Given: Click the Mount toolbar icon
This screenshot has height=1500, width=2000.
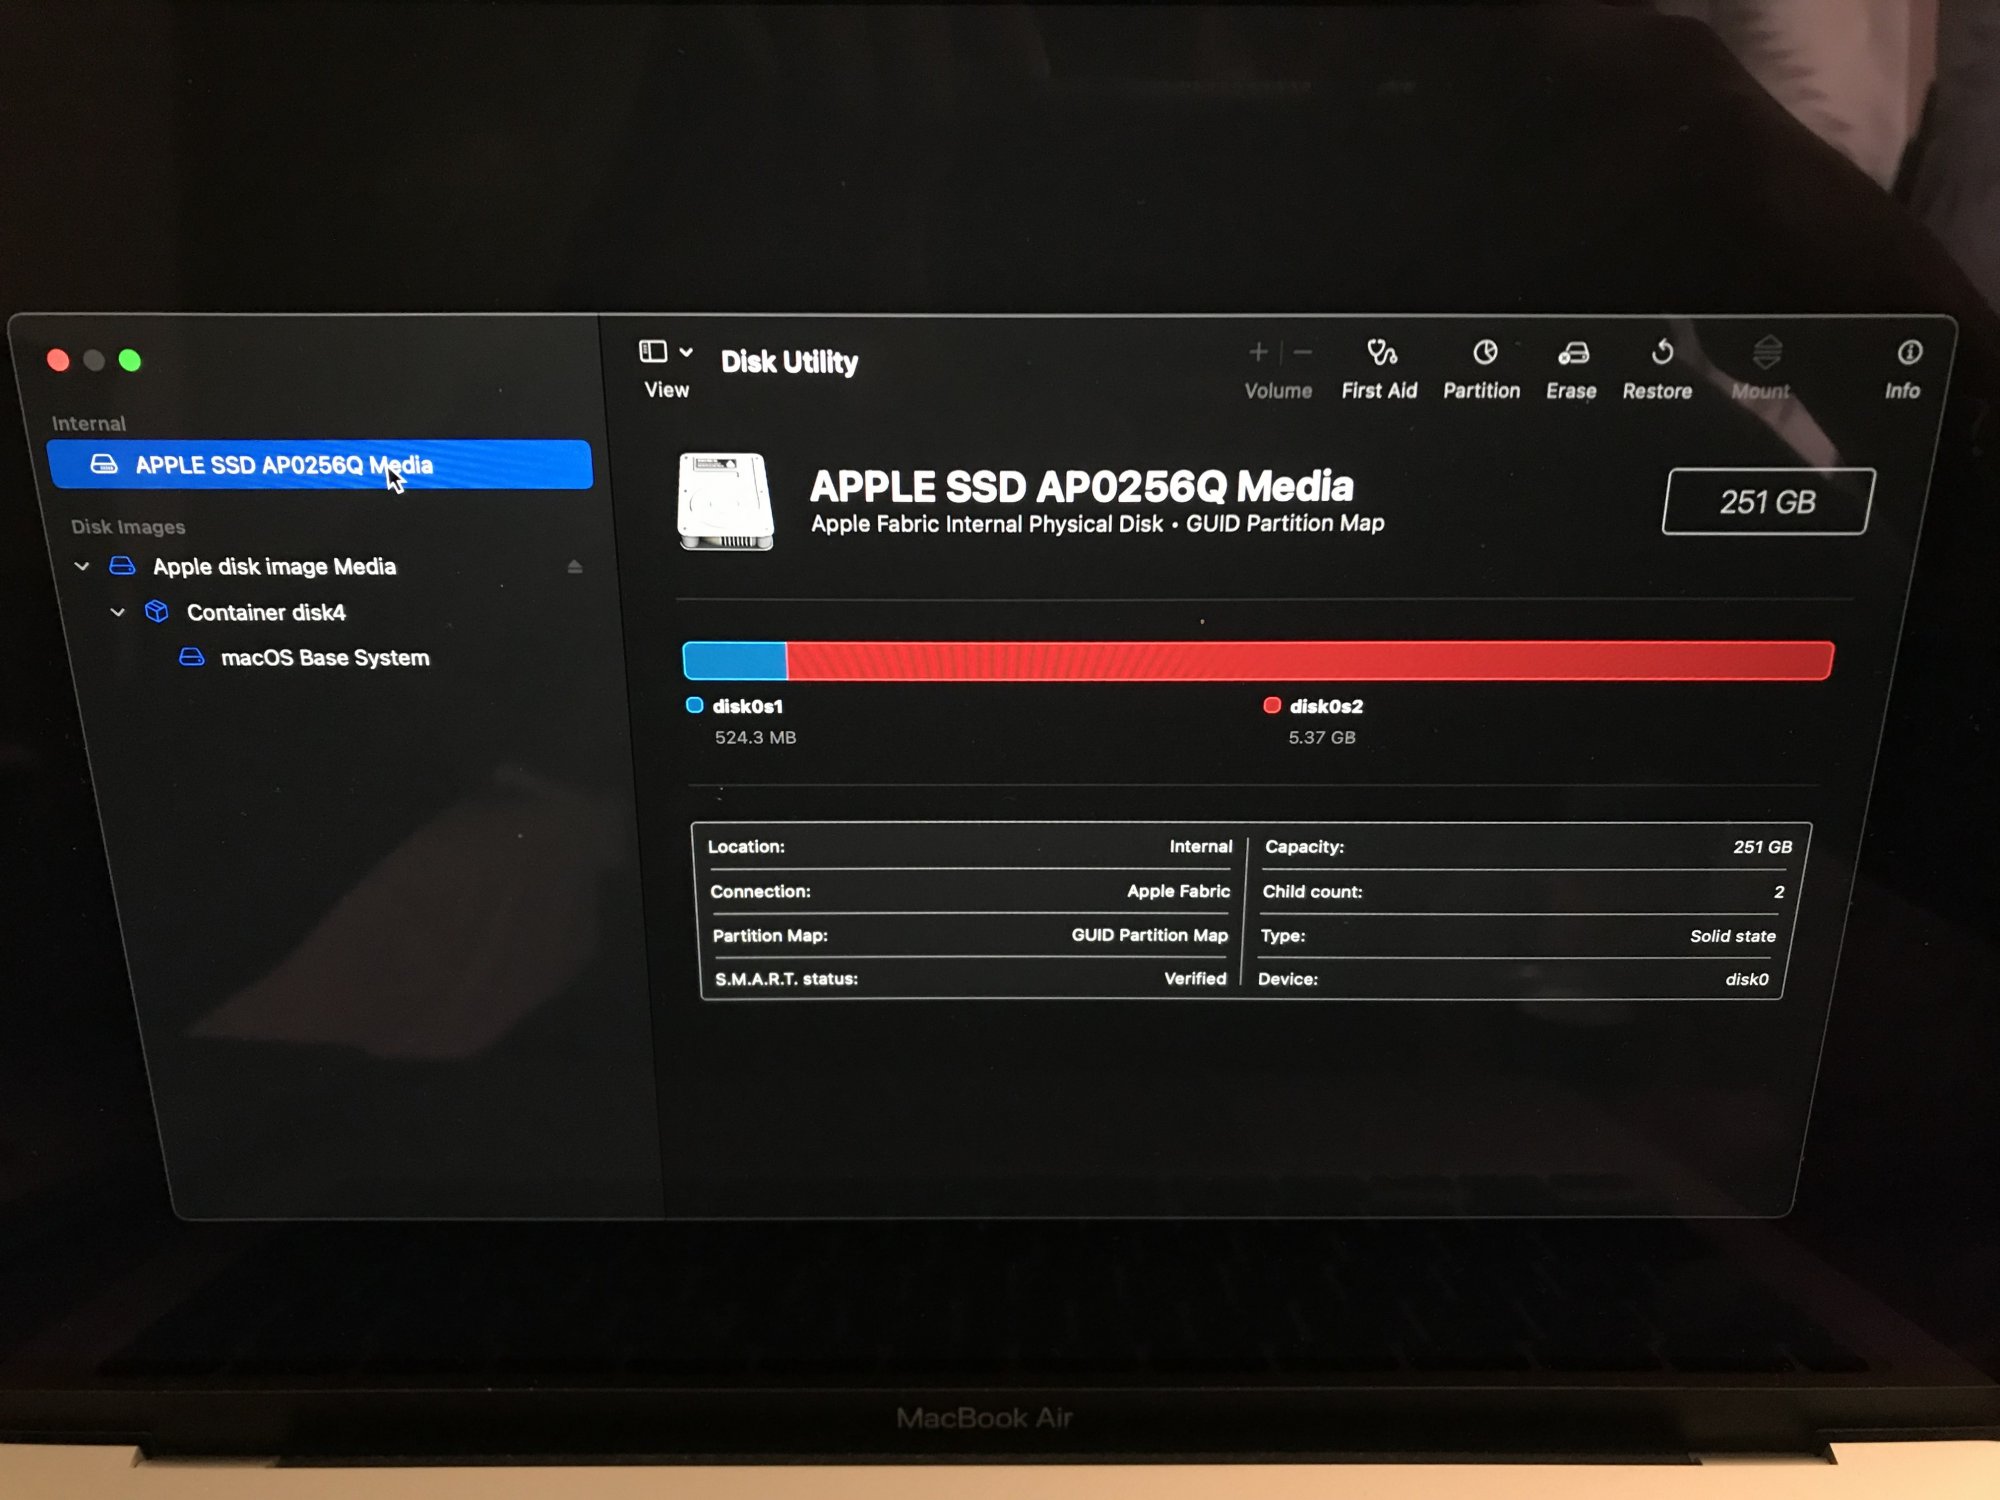Looking at the screenshot, I should tap(1766, 353).
